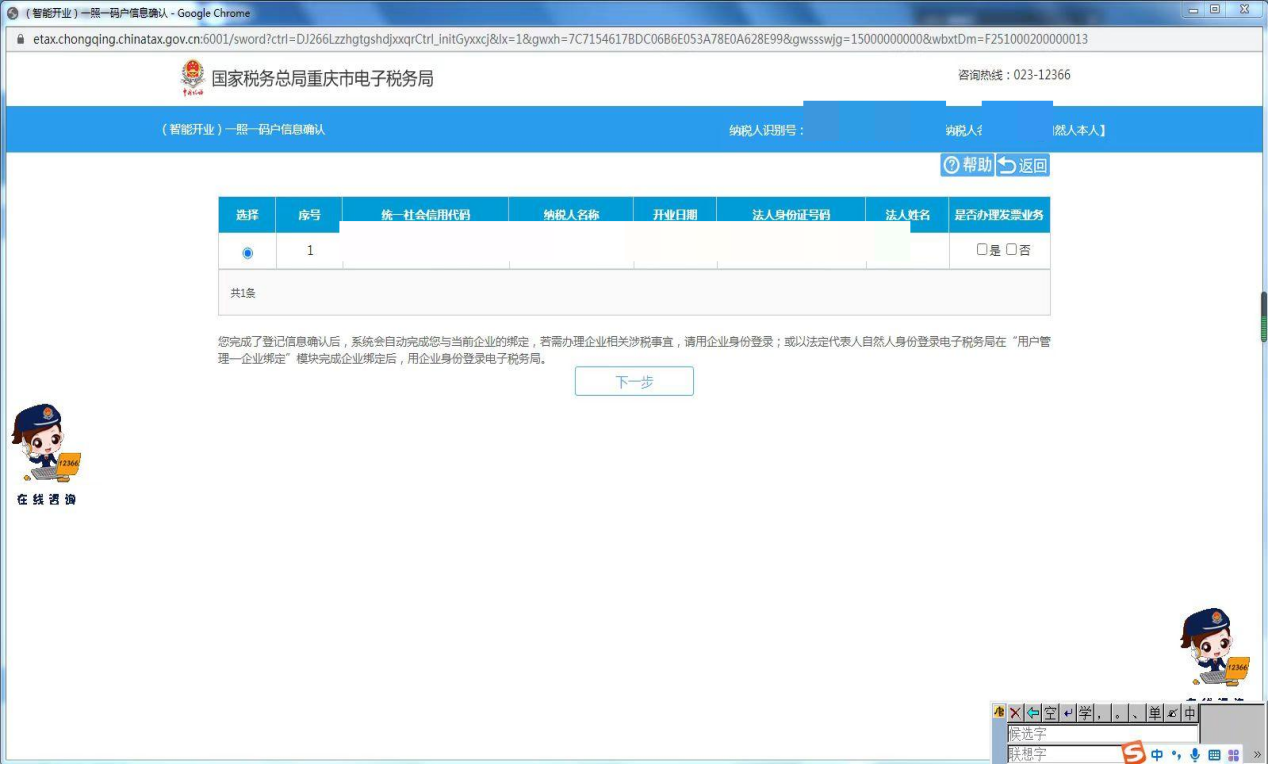Check the 否 invoice business checkbox
Viewport: 1268px width, 764px height.
[1012, 250]
